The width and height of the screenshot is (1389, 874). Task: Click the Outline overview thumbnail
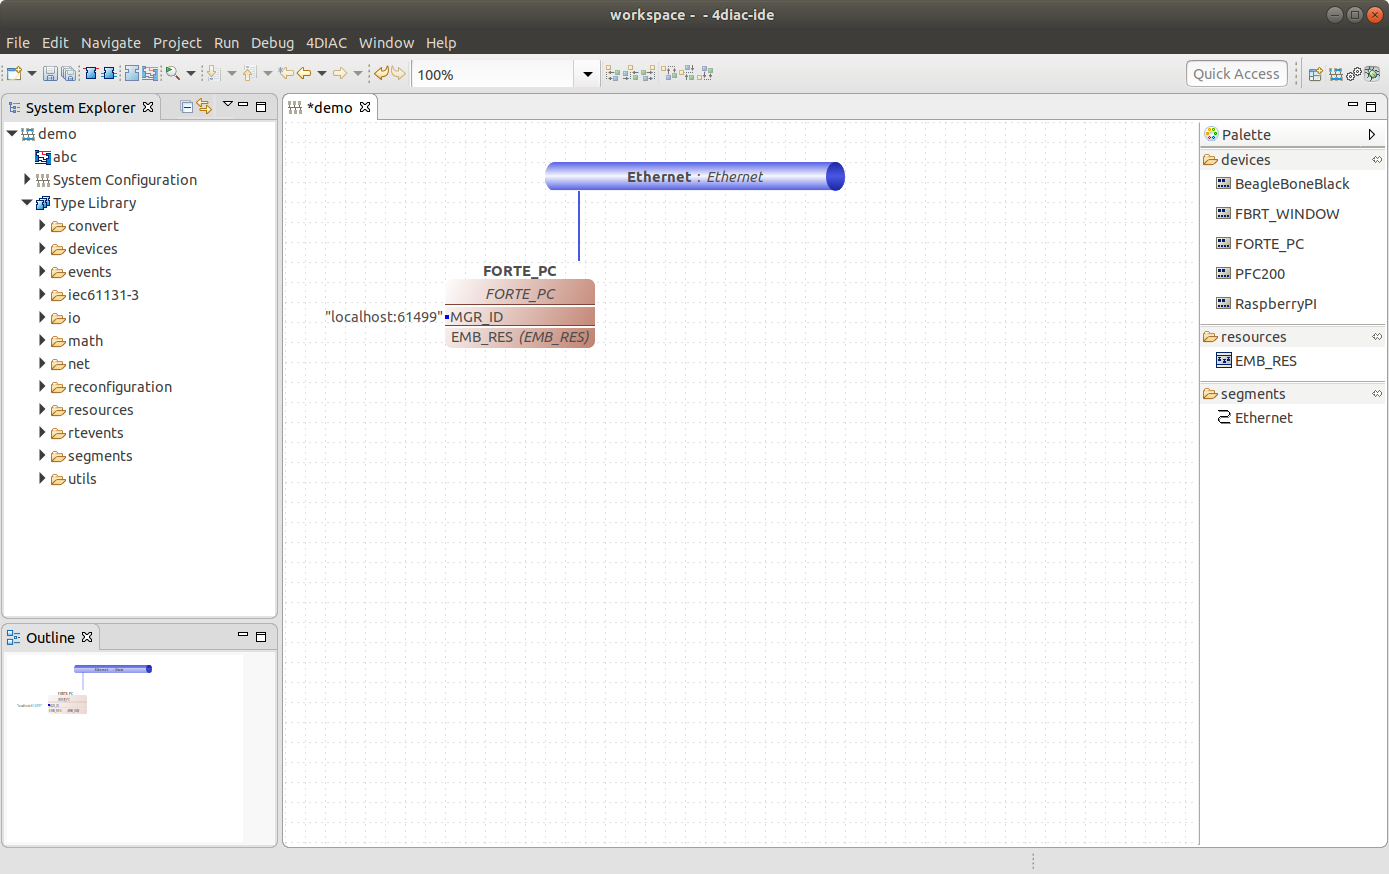[123, 747]
